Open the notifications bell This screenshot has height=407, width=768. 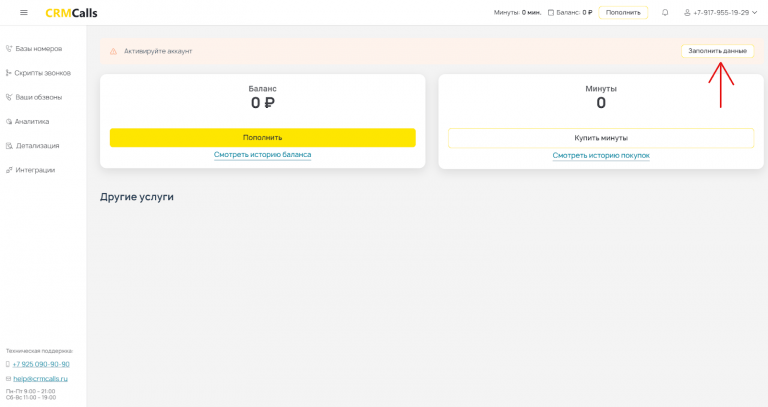[665, 13]
